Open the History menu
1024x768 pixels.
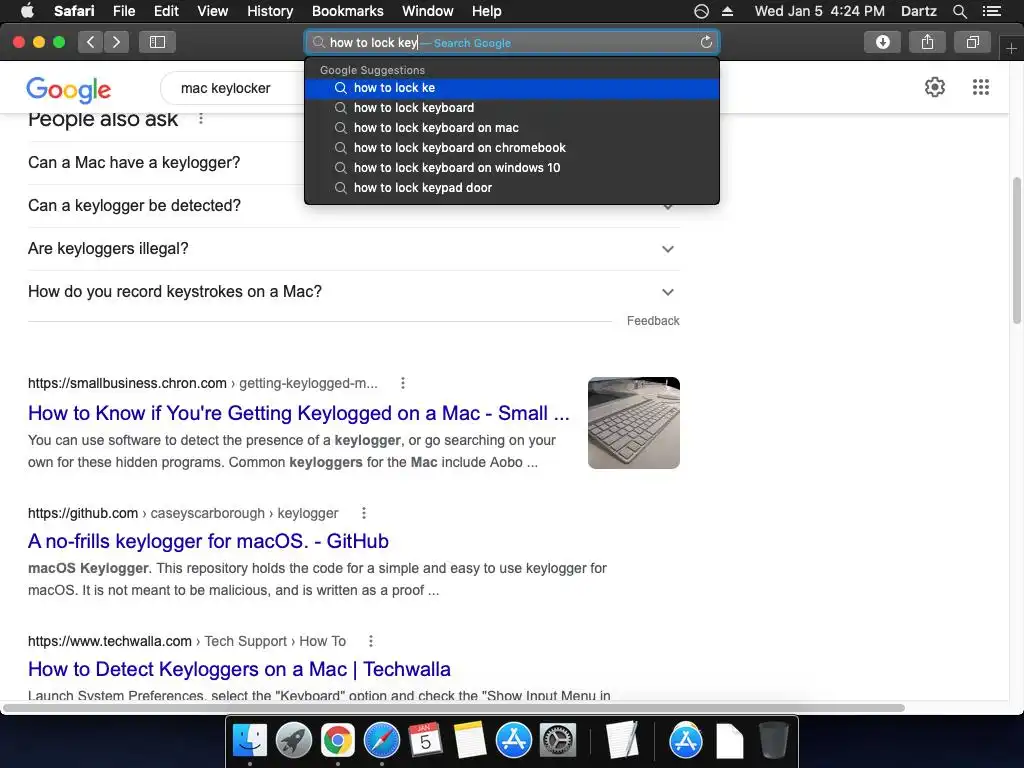pyautogui.click(x=270, y=11)
